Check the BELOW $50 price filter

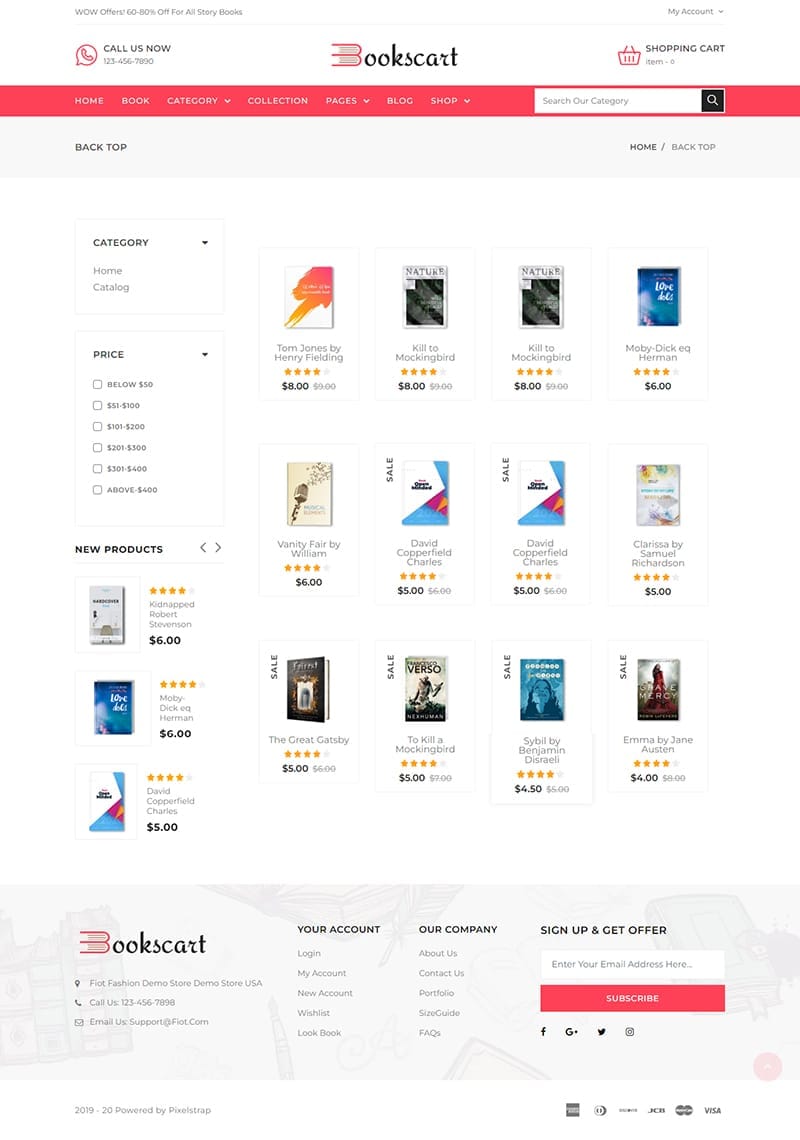[x=97, y=384]
